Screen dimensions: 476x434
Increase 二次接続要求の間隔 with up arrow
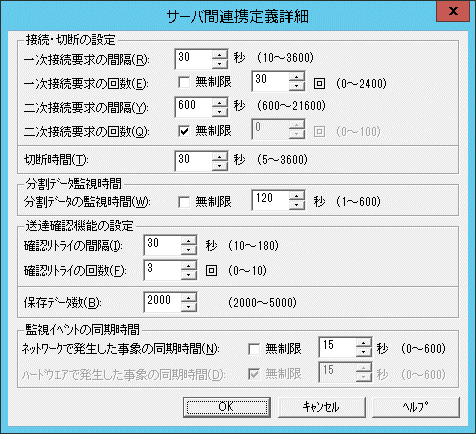point(220,103)
